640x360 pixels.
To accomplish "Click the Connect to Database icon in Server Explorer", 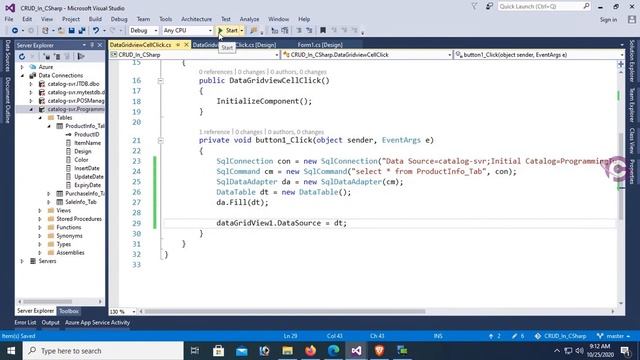I will (47, 56).
